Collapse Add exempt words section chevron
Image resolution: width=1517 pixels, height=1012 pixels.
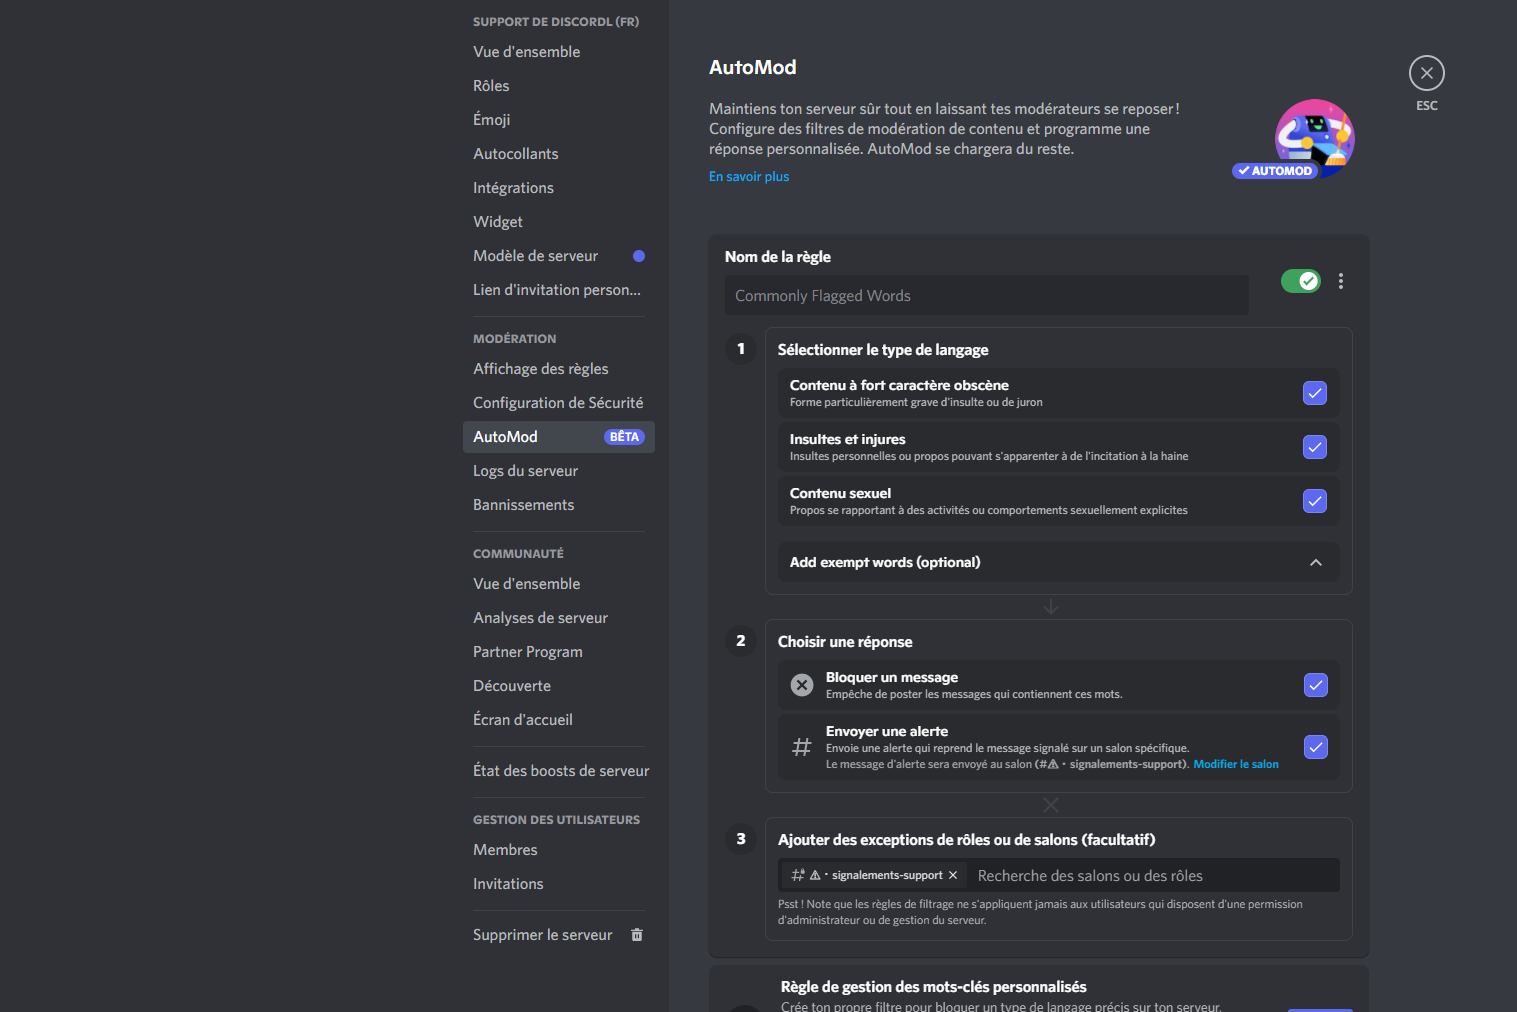1315,562
